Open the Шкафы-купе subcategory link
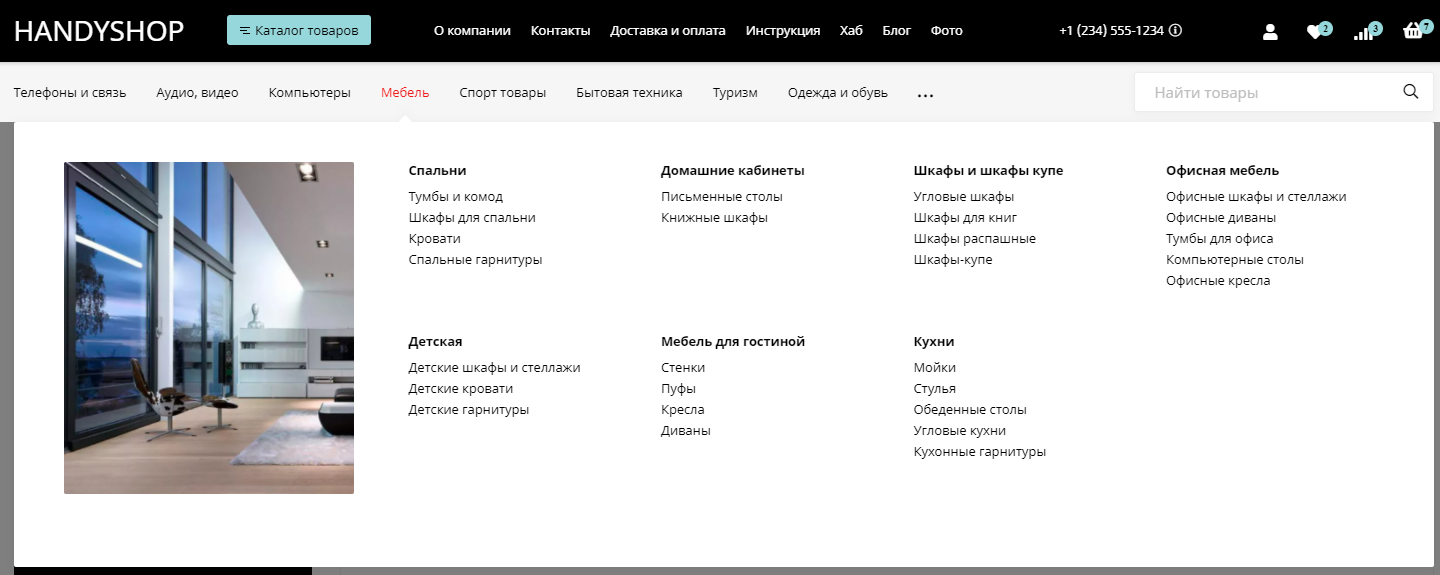The image size is (1440, 575). coord(953,260)
